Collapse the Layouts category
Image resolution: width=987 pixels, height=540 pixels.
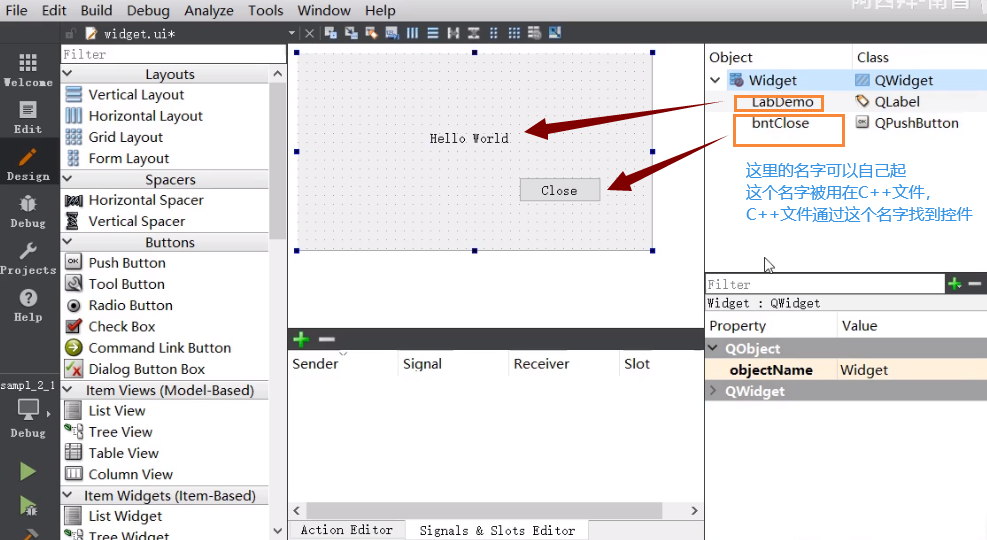[x=68, y=74]
